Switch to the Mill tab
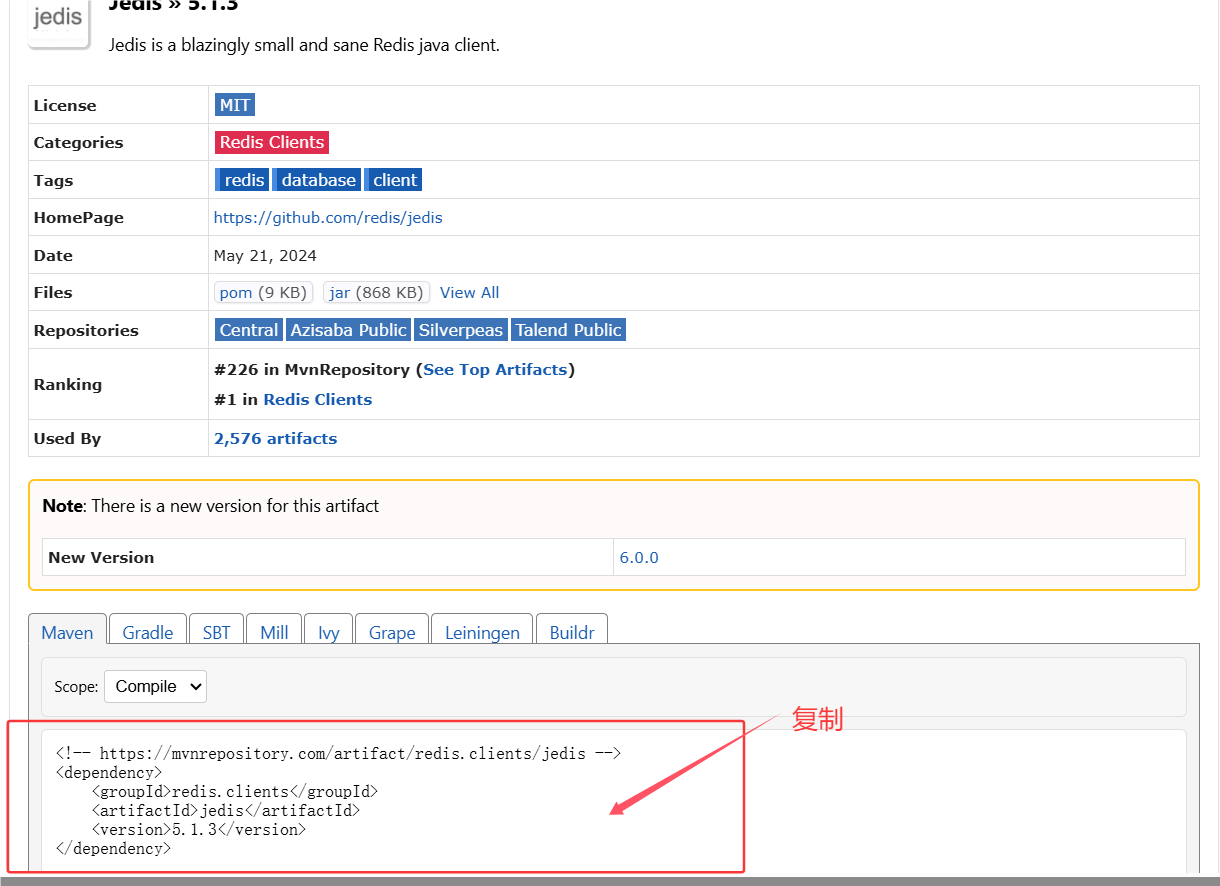This screenshot has height=886, width=1220. point(274,632)
